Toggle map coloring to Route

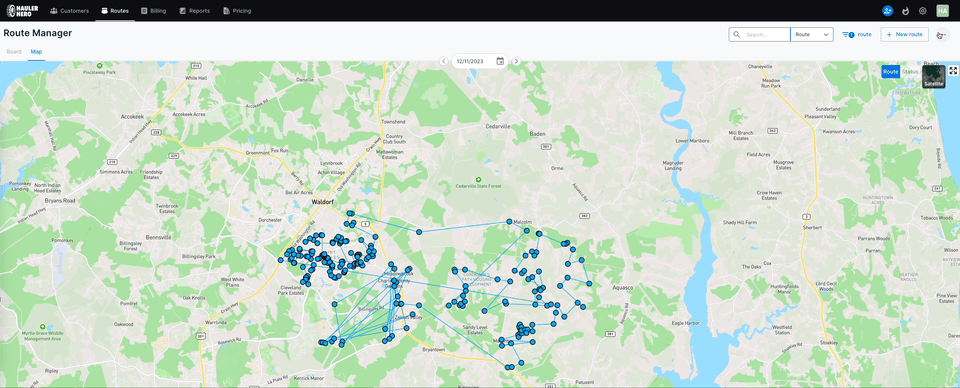click(x=891, y=72)
